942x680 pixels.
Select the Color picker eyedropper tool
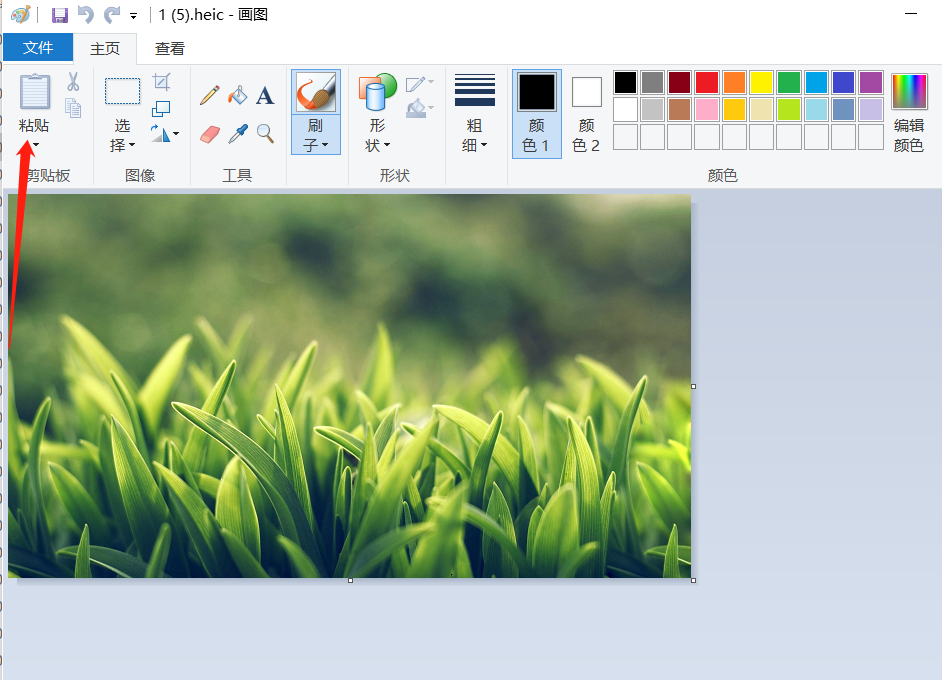(x=238, y=133)
